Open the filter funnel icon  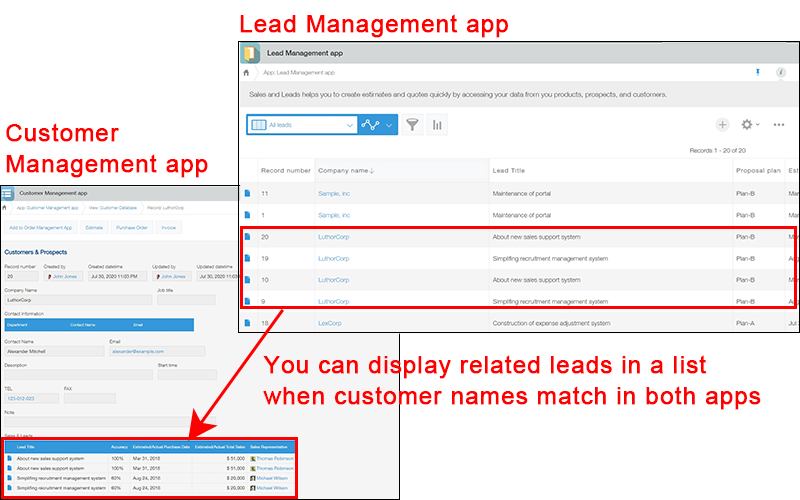(412, 125)
